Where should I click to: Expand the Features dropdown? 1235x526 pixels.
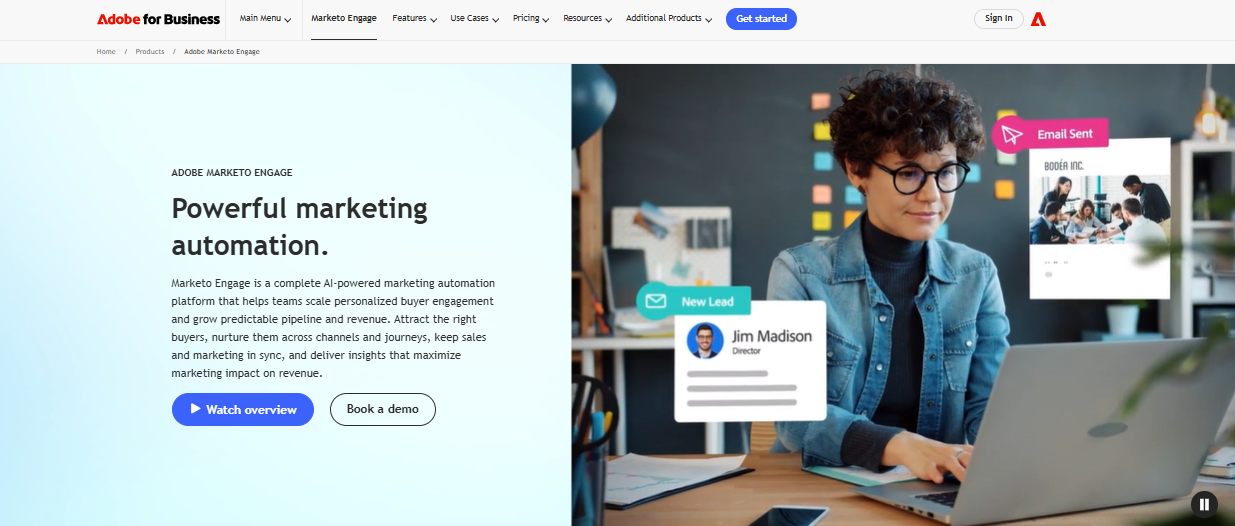click(414, 19)
